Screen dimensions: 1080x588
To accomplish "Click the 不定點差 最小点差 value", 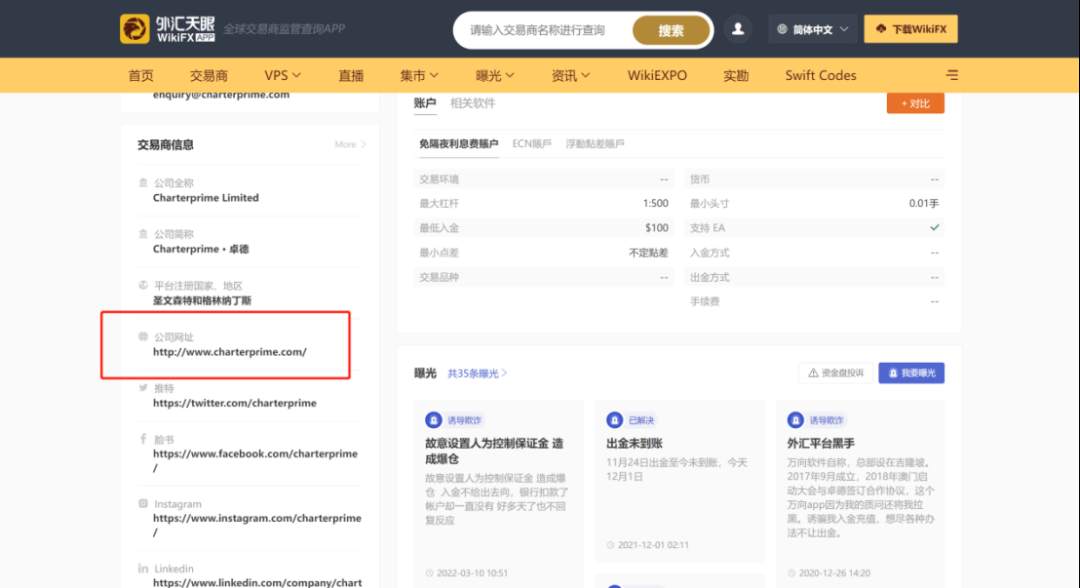I will coord(649,253).
